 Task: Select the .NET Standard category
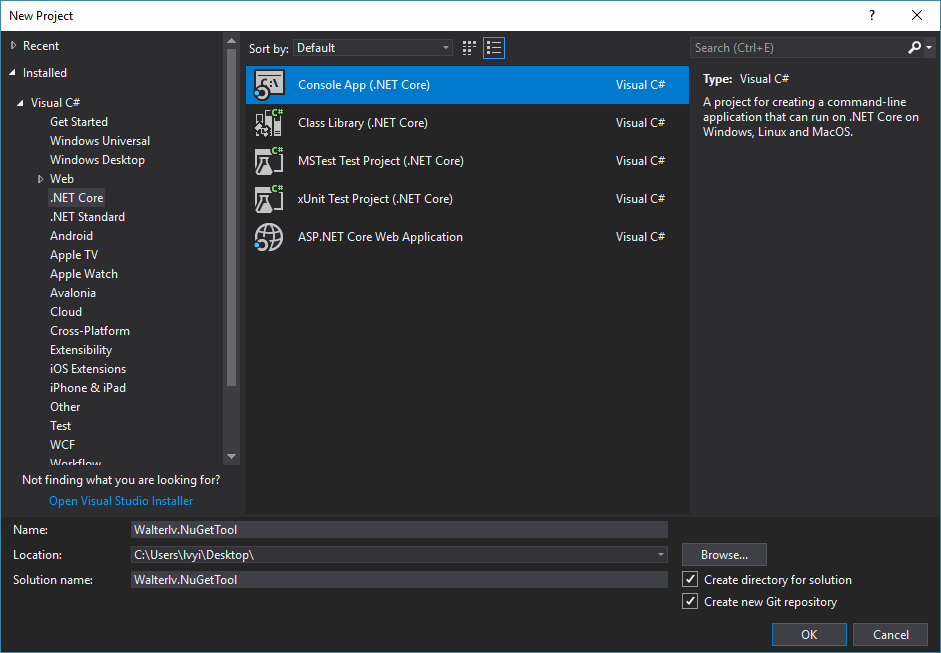pyautogui.click(x=87, y=217)
